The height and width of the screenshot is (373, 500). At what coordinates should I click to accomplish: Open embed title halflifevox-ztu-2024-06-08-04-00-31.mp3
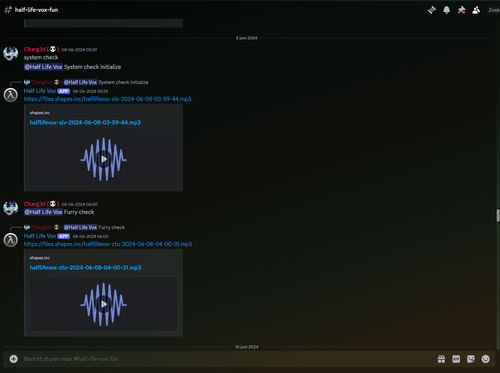pyautogui.click(x=85, y=268)
